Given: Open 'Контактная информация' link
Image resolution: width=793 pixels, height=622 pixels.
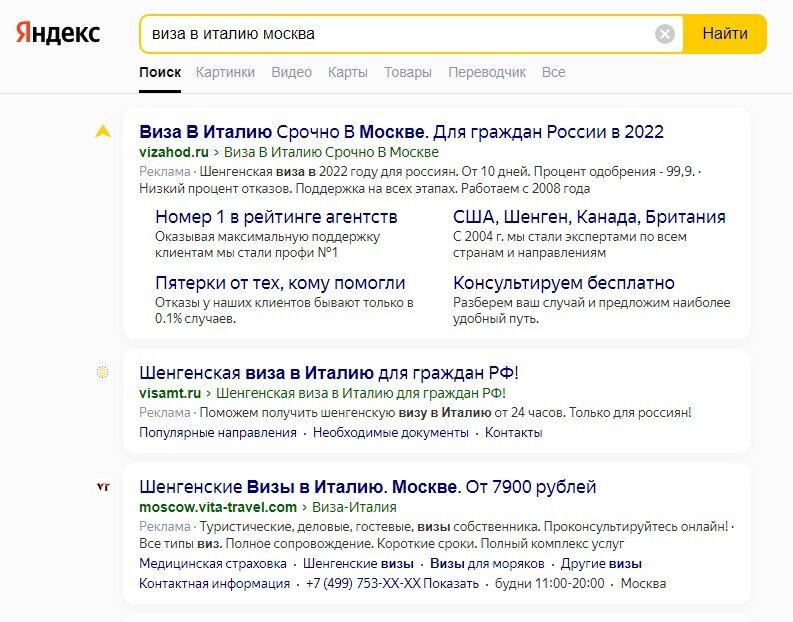Looking at the screenshot, I should [x=214, y=584].
